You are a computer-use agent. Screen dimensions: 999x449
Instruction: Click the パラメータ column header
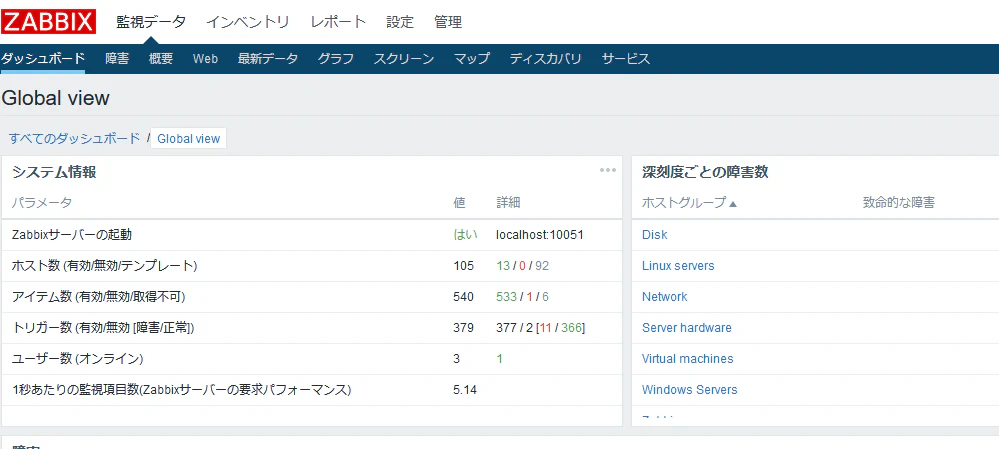42,203
